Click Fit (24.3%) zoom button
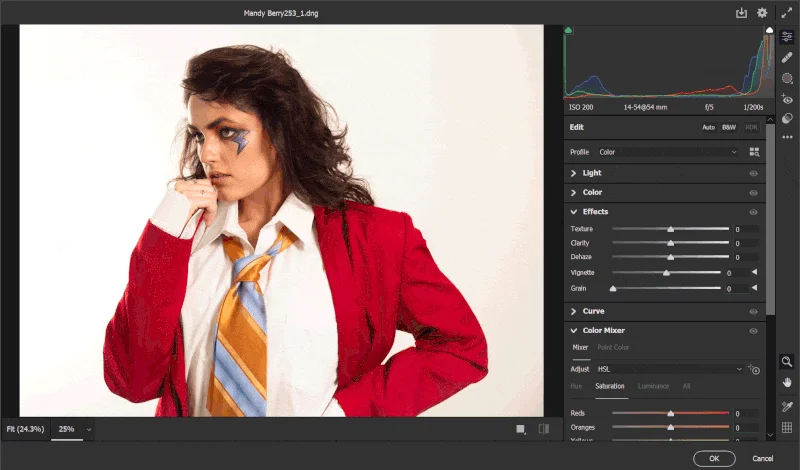This screenshot has height=470, width=800. point(25,430)
